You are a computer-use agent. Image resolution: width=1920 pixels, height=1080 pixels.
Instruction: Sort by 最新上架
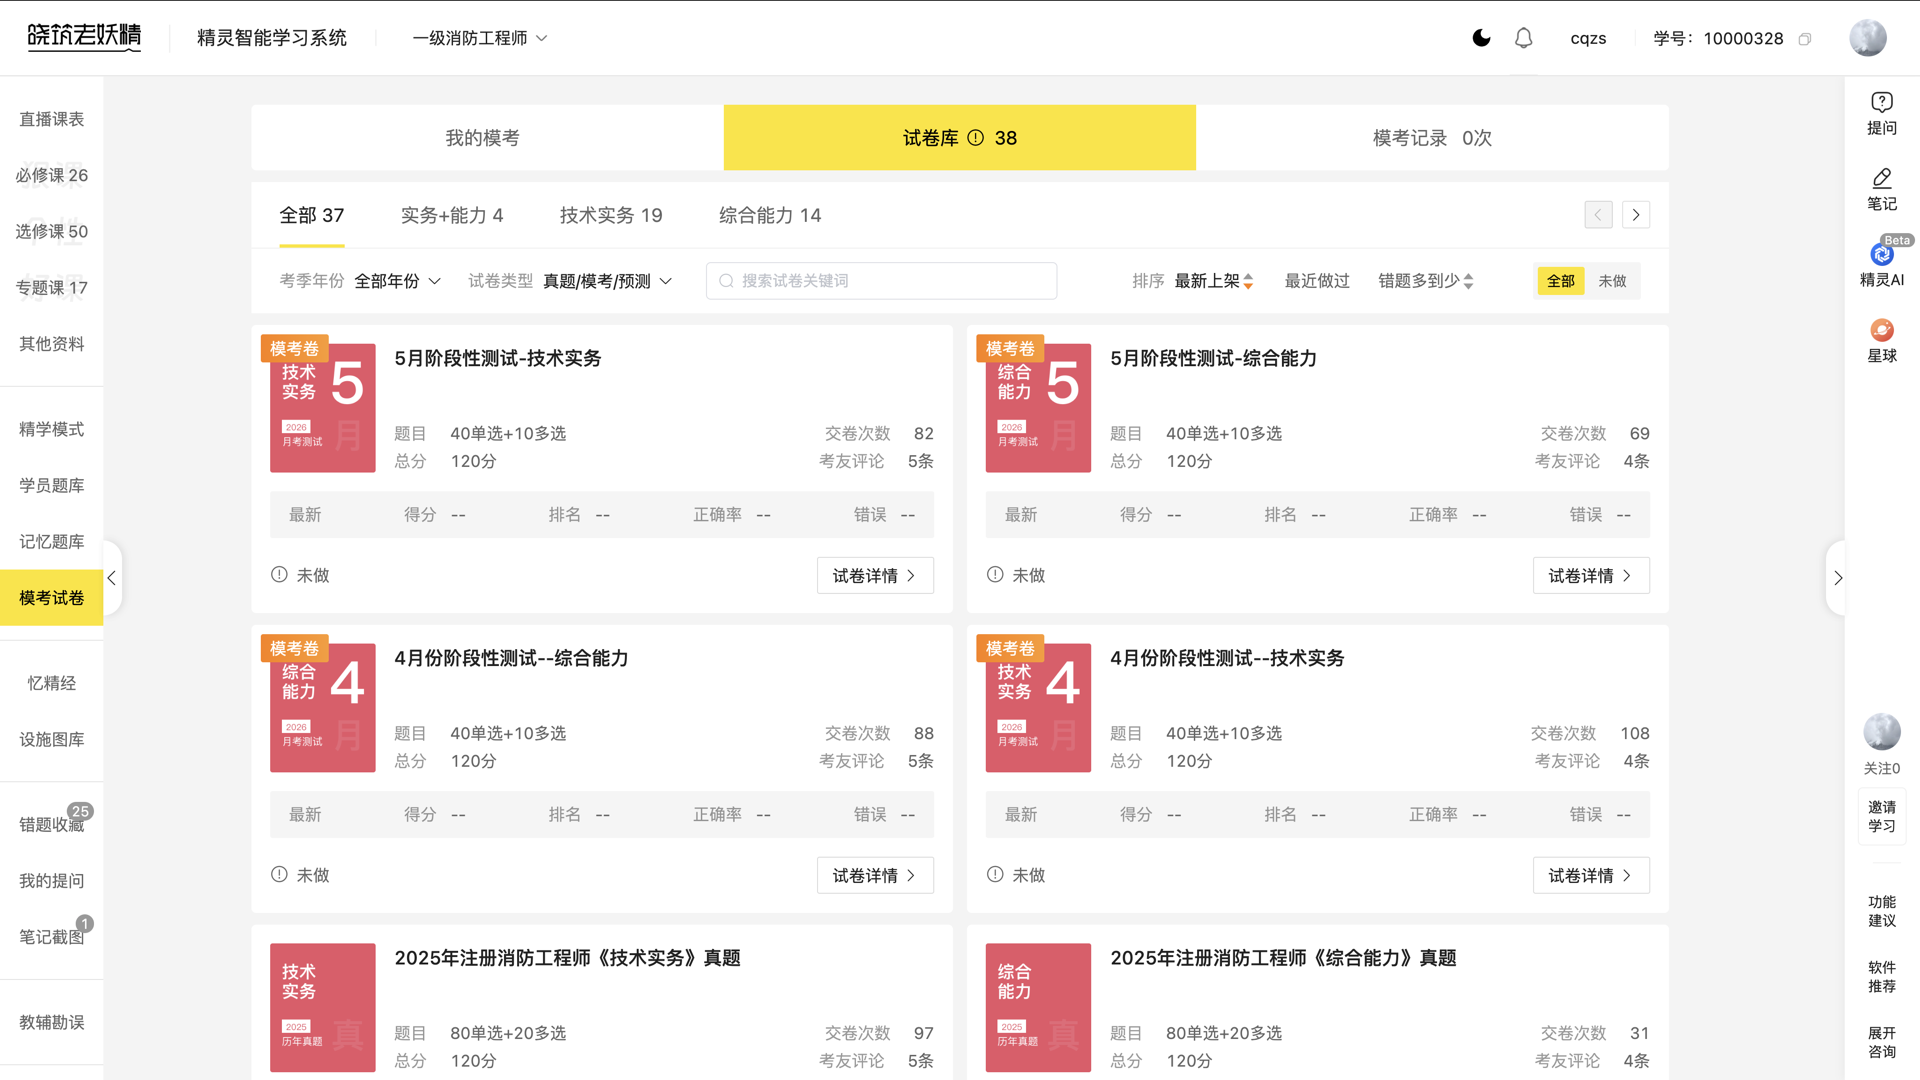click(x=1214, y=281)
